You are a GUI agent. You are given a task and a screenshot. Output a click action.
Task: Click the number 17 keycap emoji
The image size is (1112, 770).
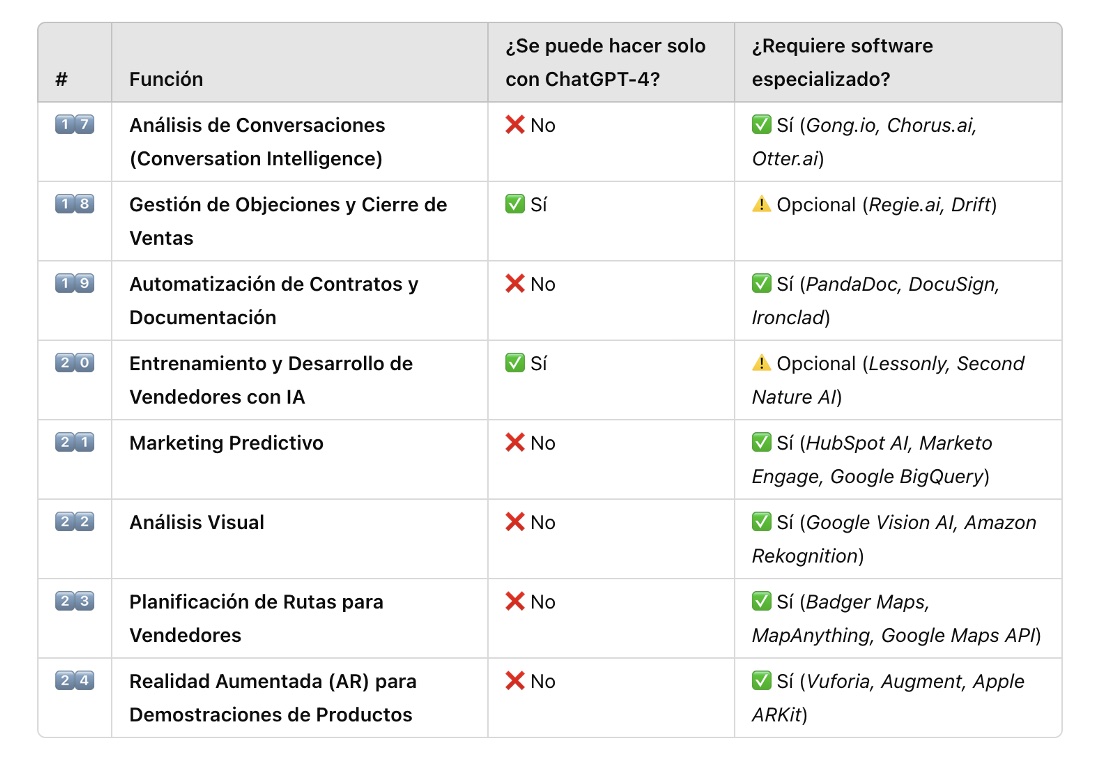coord(74,125)
